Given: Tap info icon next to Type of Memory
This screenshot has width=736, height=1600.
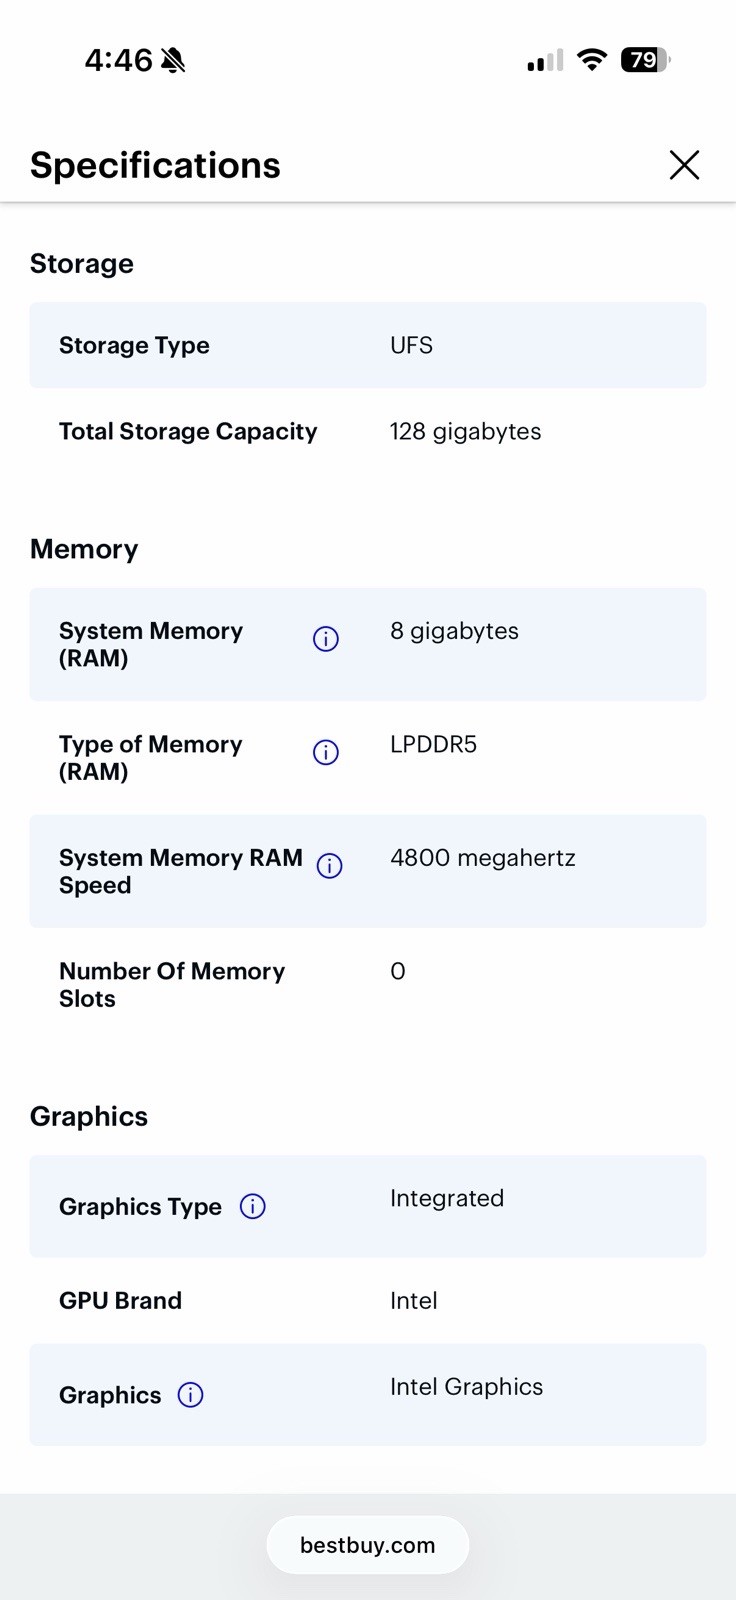Looking at the screenshot, I should (326, 752).
